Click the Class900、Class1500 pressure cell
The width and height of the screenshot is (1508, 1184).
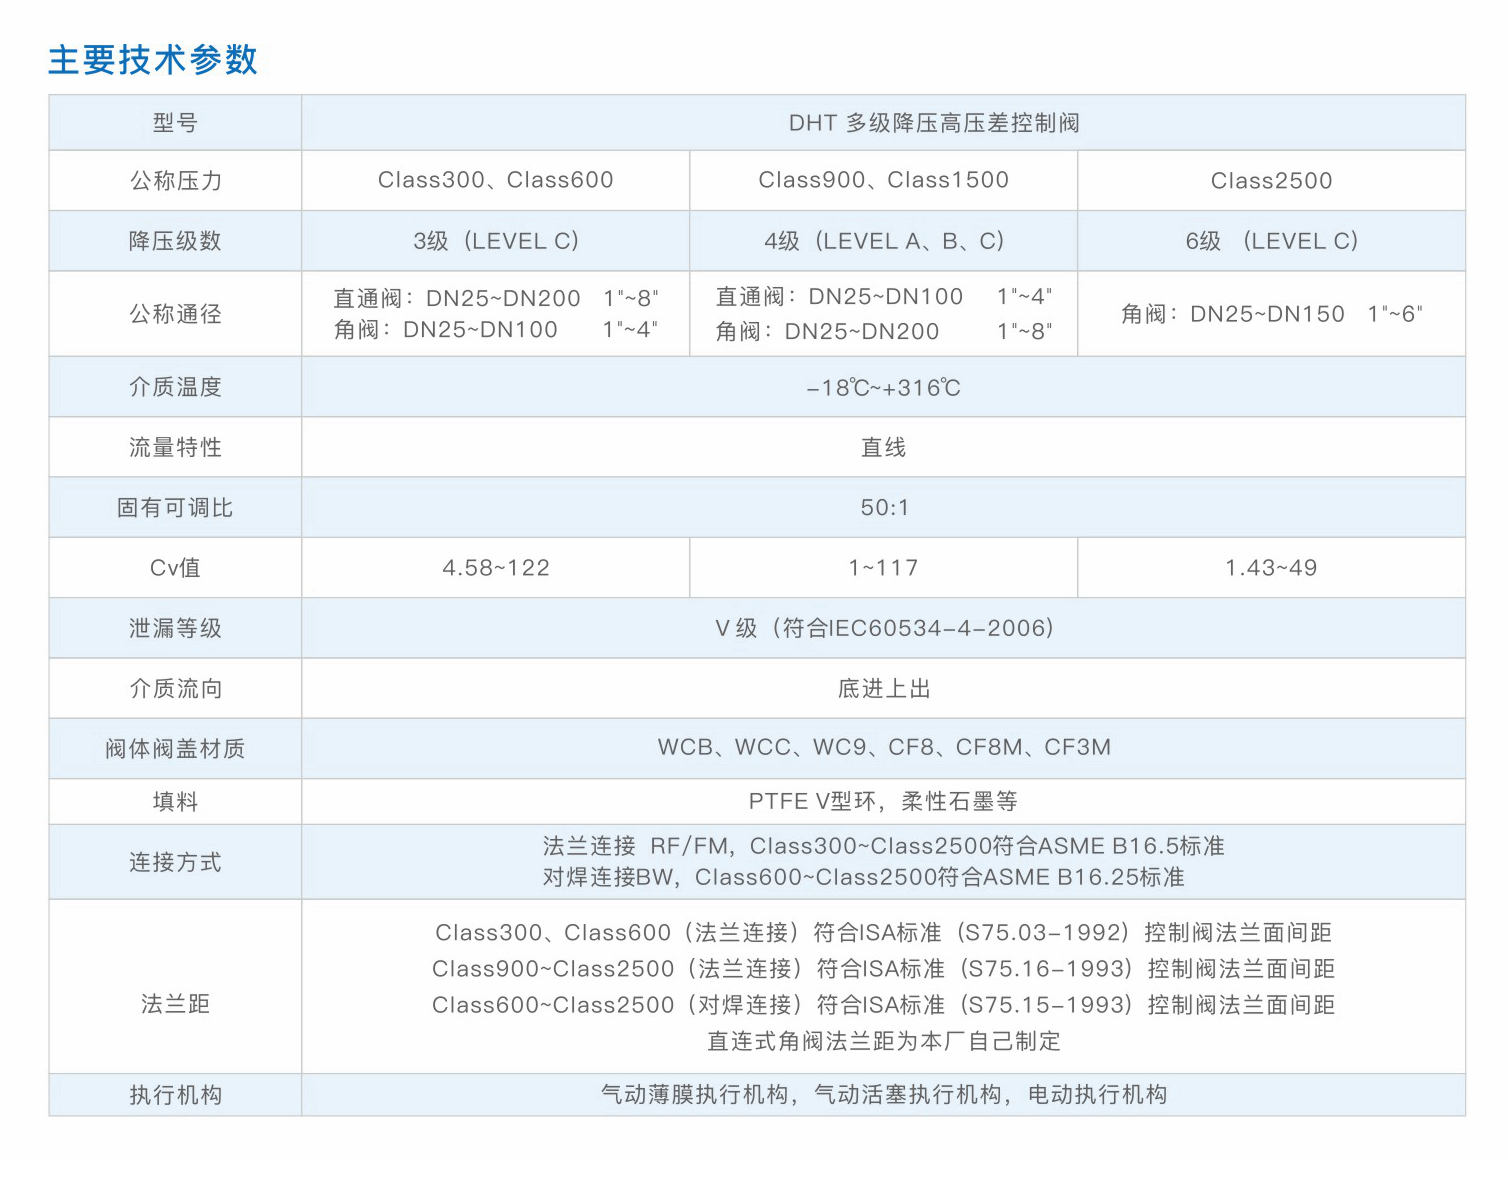pyautogui.click(x=883, y=180)
